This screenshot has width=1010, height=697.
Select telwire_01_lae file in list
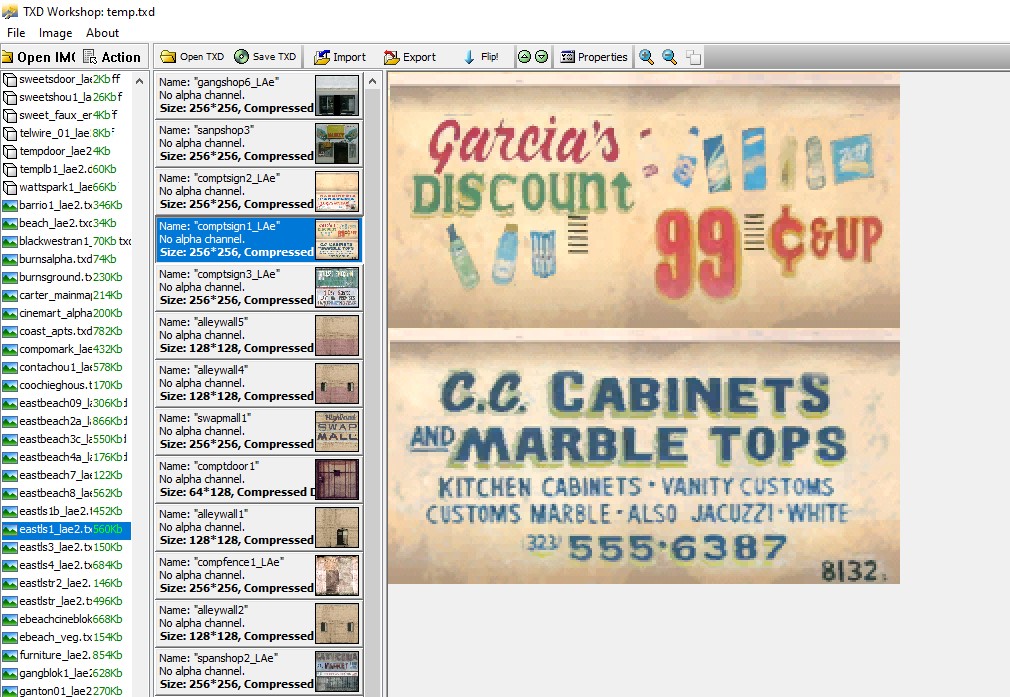tap(66, 133)
